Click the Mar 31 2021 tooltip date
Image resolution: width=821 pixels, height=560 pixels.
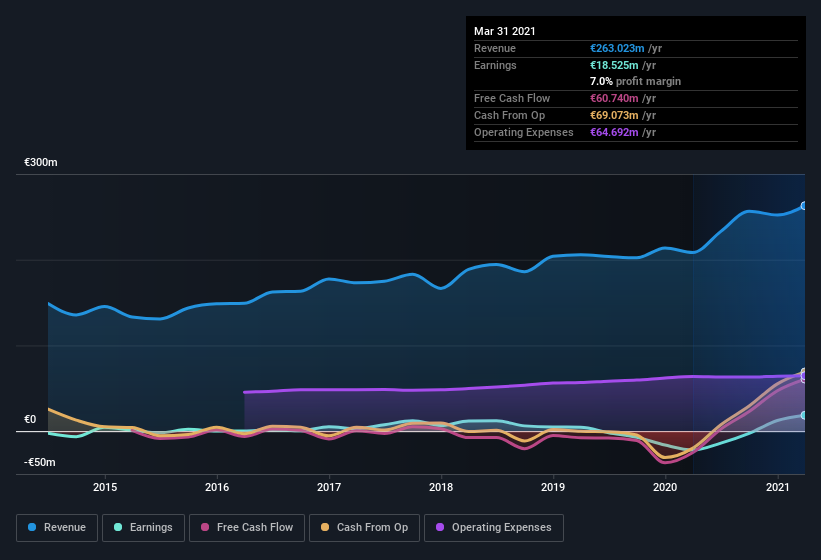[505, 31]
